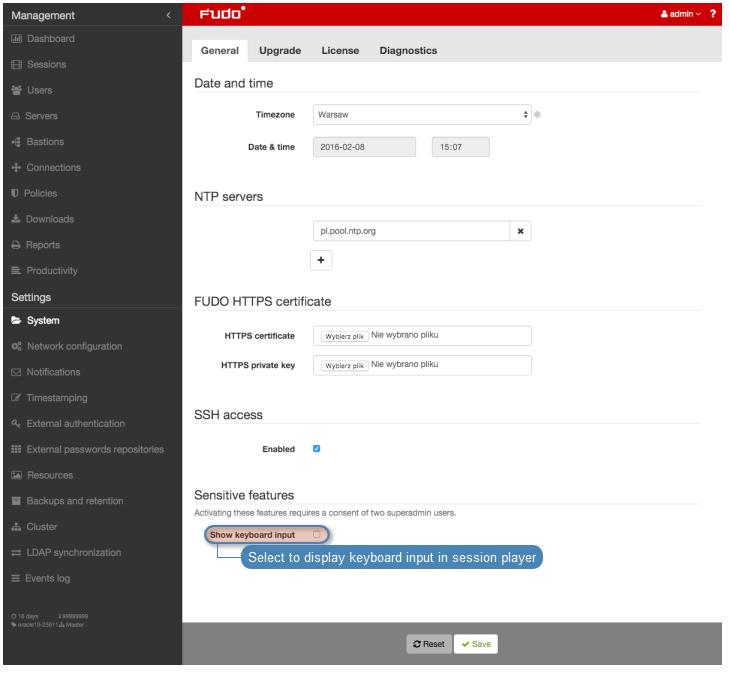The height and width of the screenshot is (673, 730).
Task: Click the Users icon in sidebar
Action: [x=16, y=90]
